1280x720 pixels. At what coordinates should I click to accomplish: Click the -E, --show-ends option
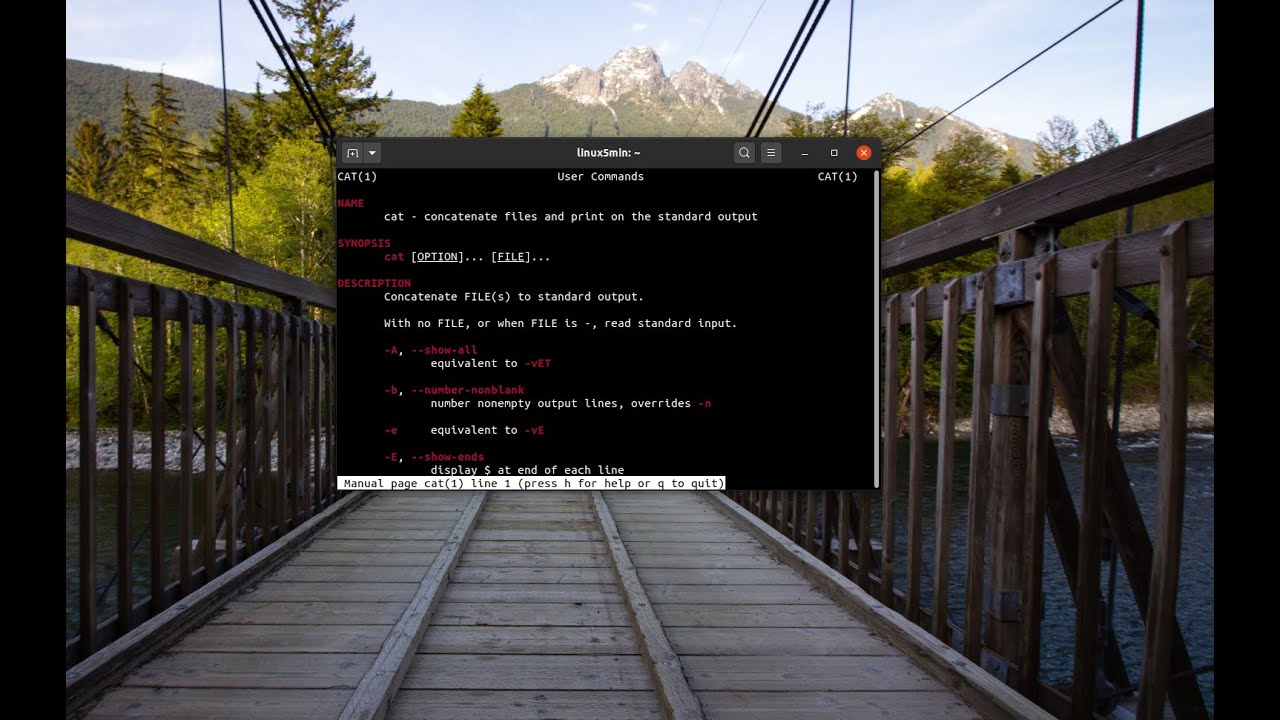[x=434, y=457]
